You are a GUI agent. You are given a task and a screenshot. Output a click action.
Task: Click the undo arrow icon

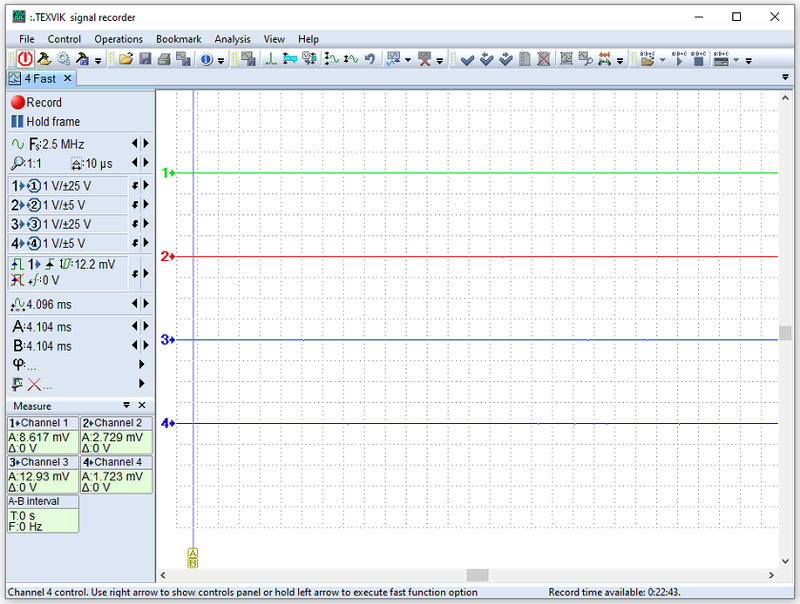(369, 59)
